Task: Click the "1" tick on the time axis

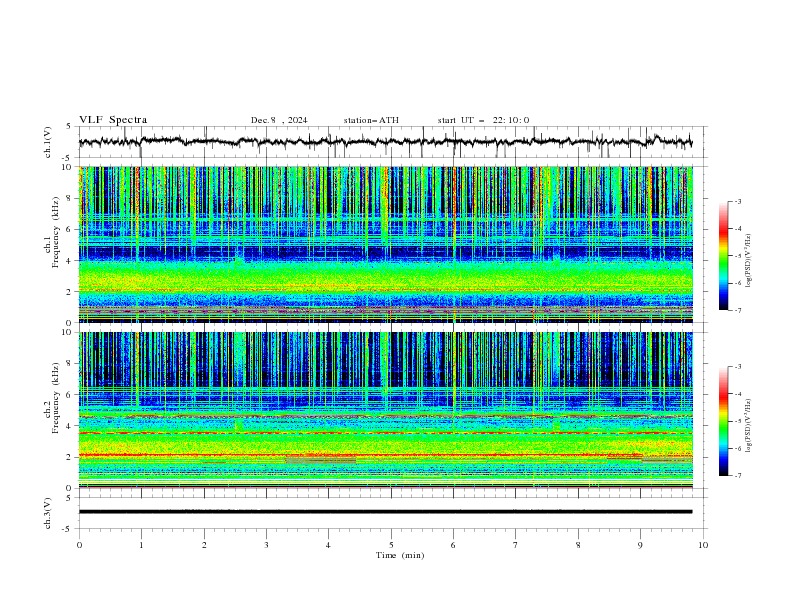Action: (x=141, y=545)
